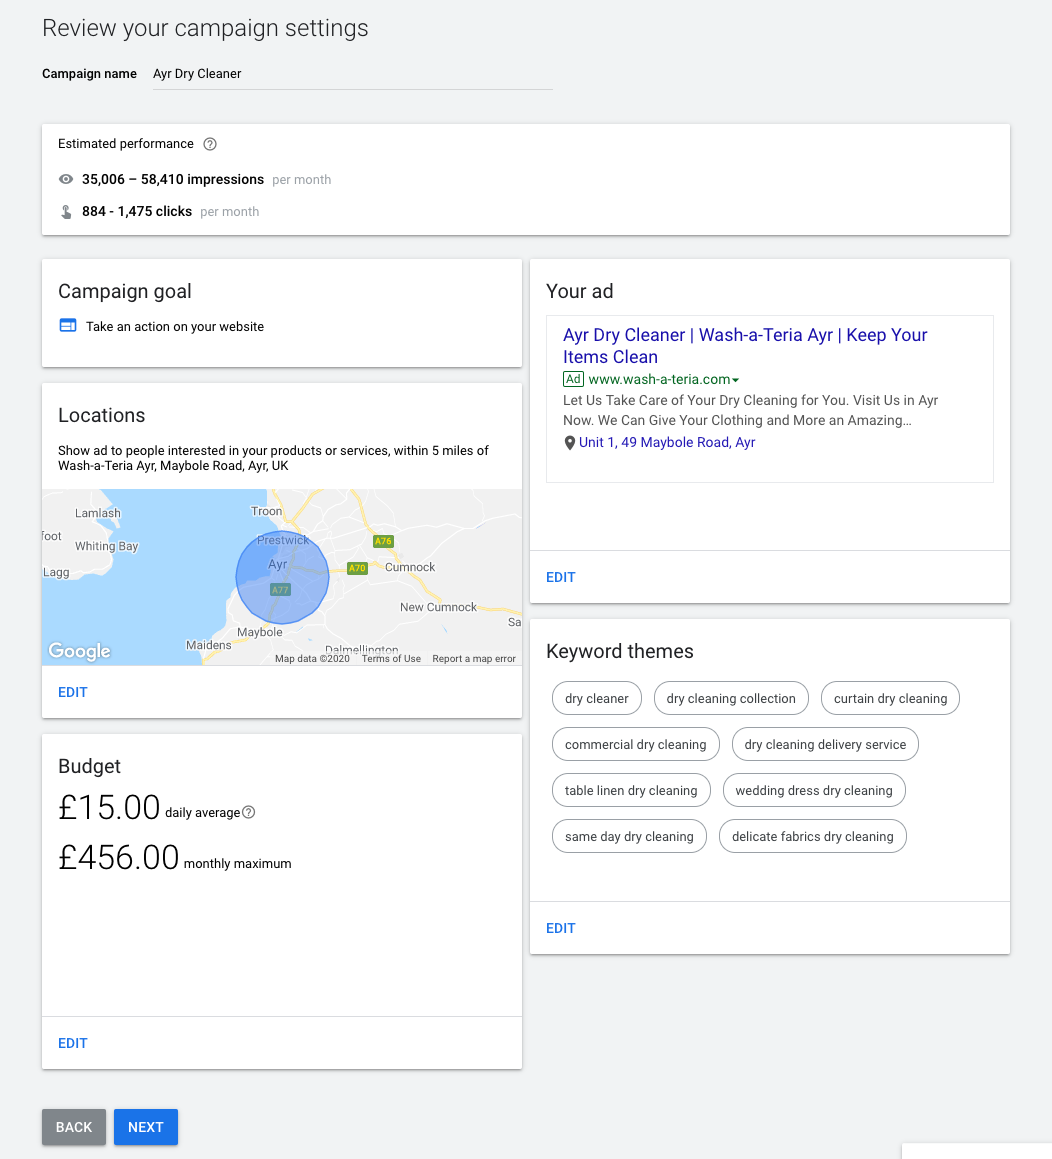Click the 884 - 1,475 clicks text
The image size is (1052, 1159).
coord(137,211)
